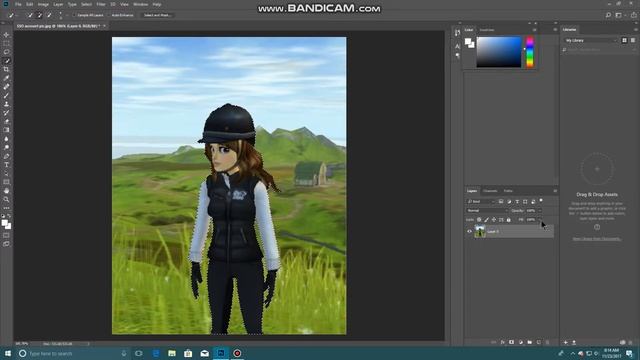Select the Gradient tool
Viewport: 640px width, 360px height.
6,130
